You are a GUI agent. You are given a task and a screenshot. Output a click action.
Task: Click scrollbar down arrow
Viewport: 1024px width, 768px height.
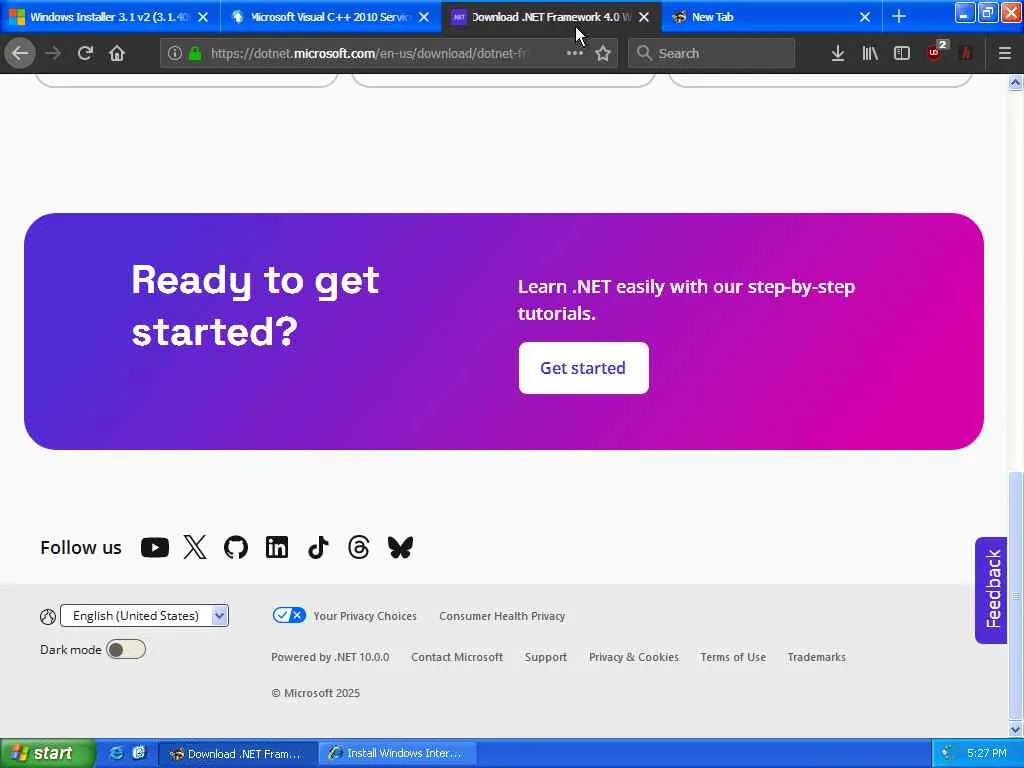tap(1015, 729)
